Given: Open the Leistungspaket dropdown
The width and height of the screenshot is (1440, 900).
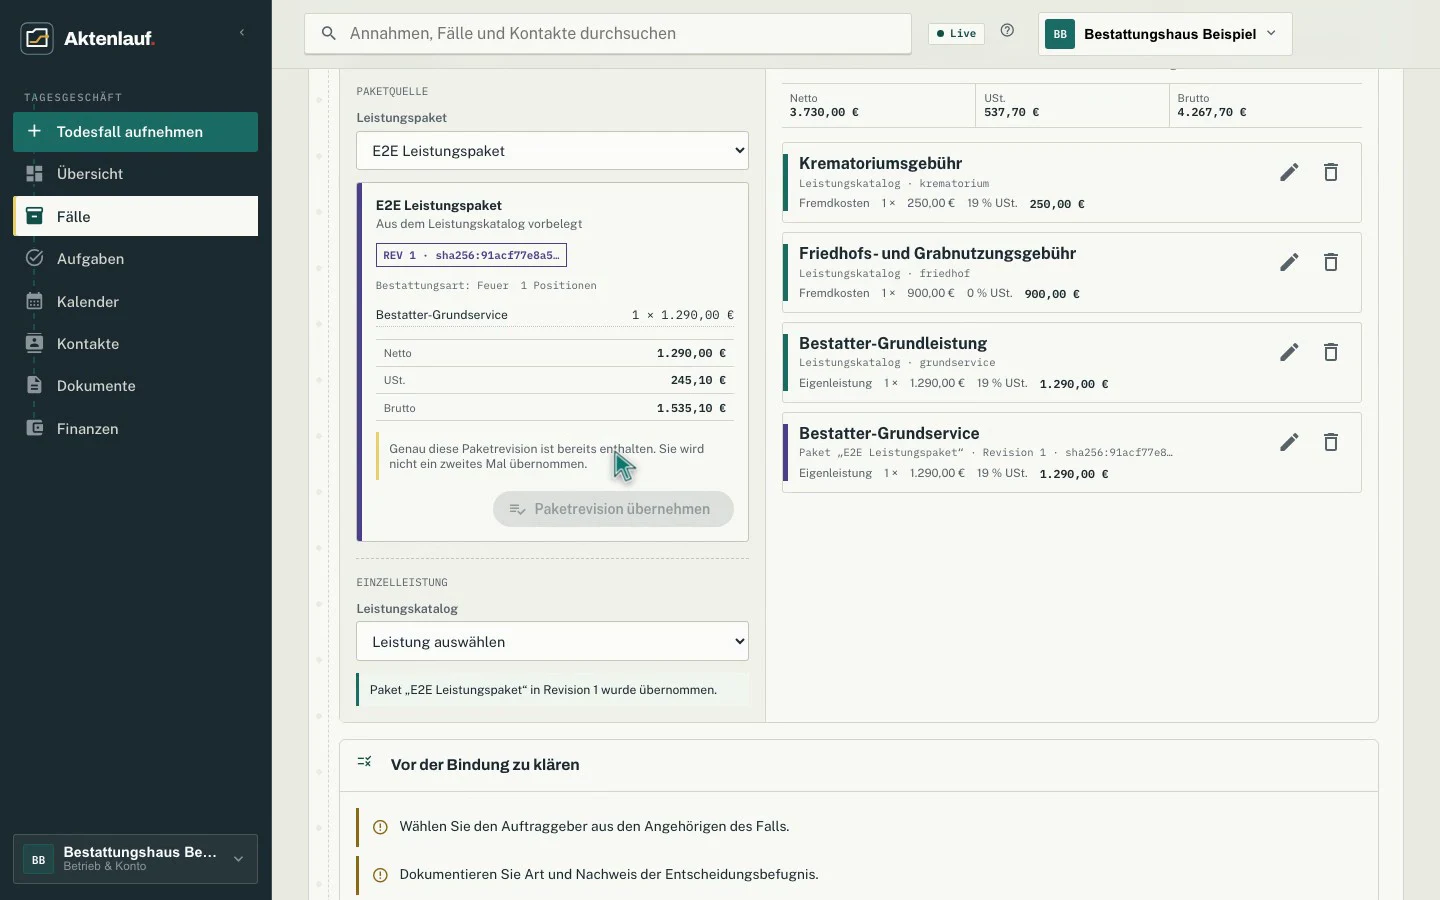Looking at the screenshot, I should pyautogui.click(x=552, y=151).
